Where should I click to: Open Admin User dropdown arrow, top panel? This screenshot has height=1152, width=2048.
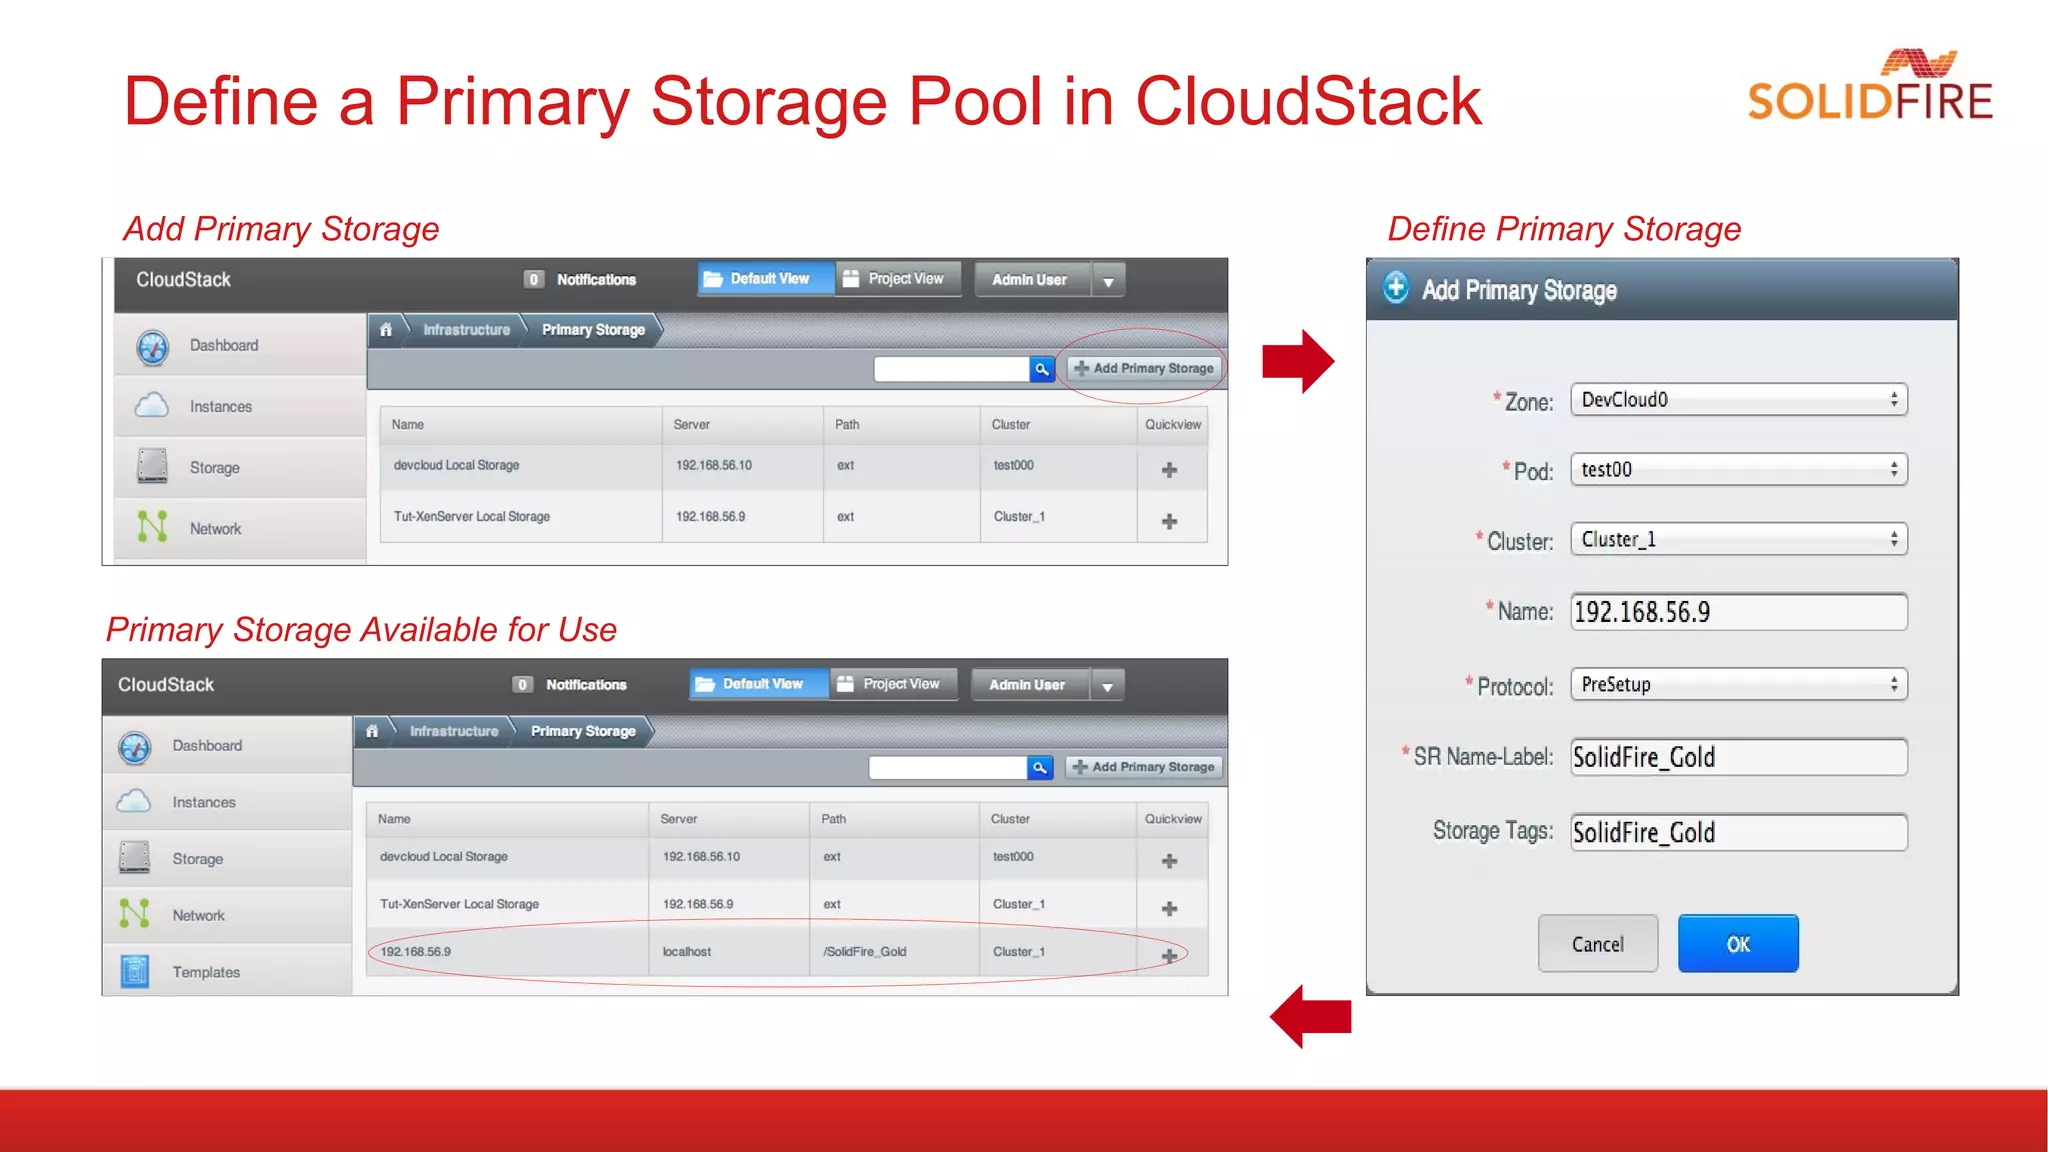tap(1108, 281)
